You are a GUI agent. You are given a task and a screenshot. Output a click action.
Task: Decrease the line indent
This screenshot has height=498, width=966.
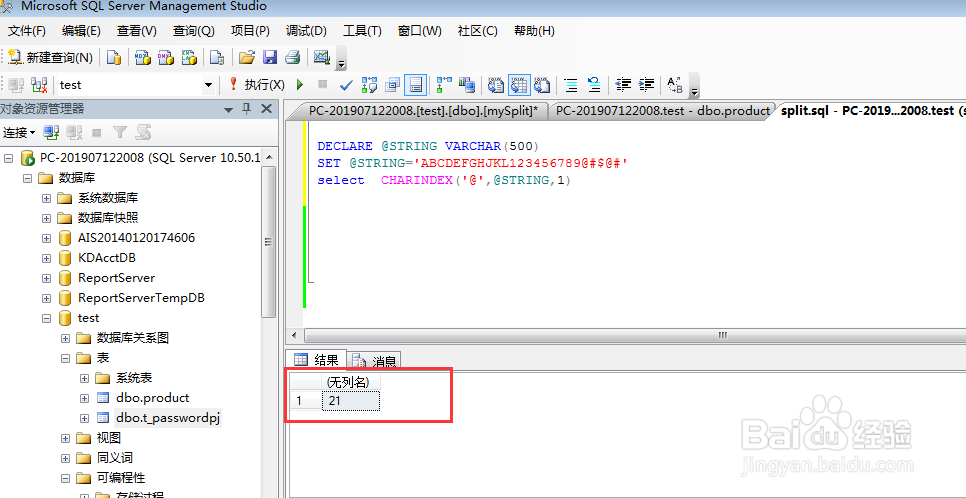(x=623, y=84)
